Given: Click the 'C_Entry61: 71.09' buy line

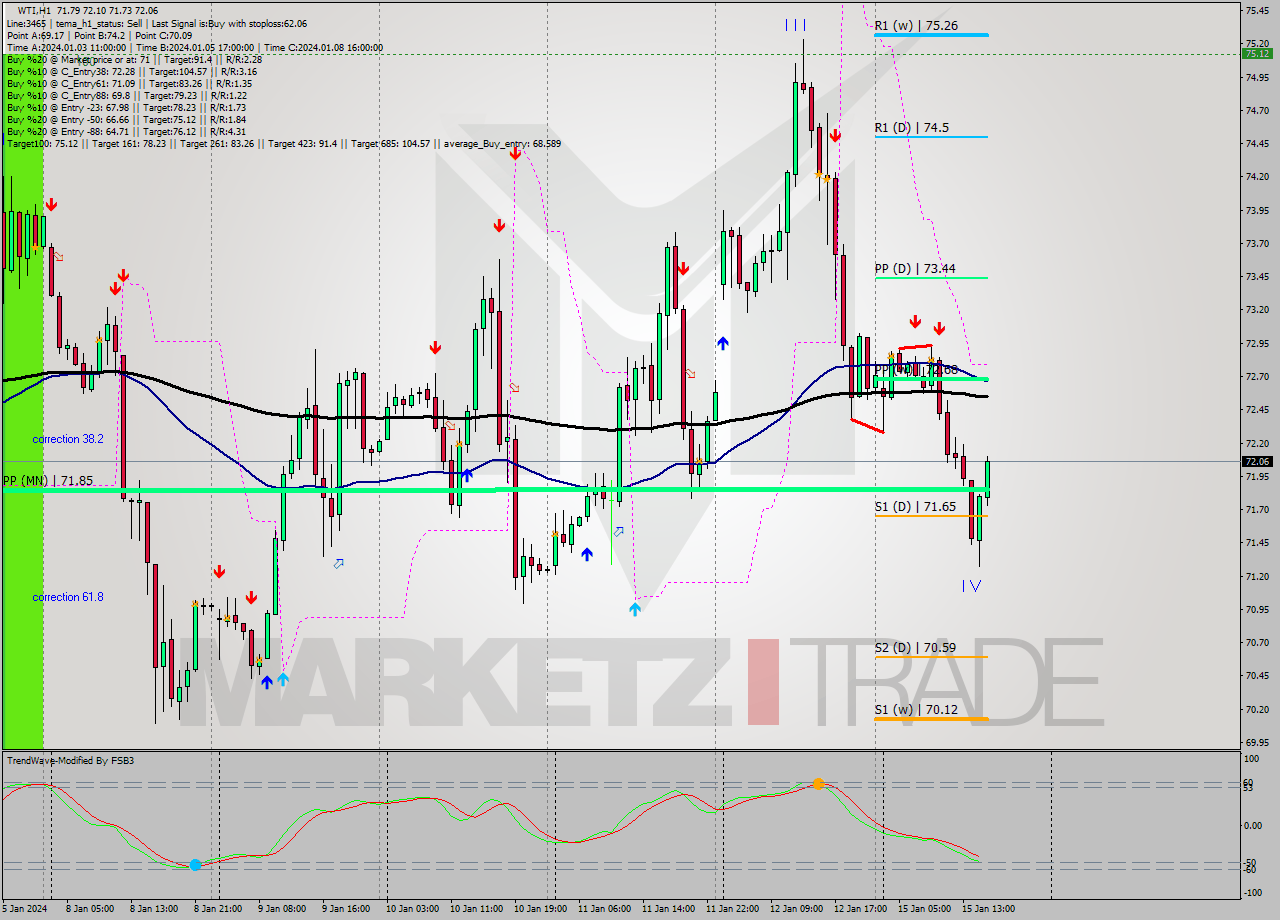Looking at the screenshot, I should pyautogui.click(x=131, y=83).
